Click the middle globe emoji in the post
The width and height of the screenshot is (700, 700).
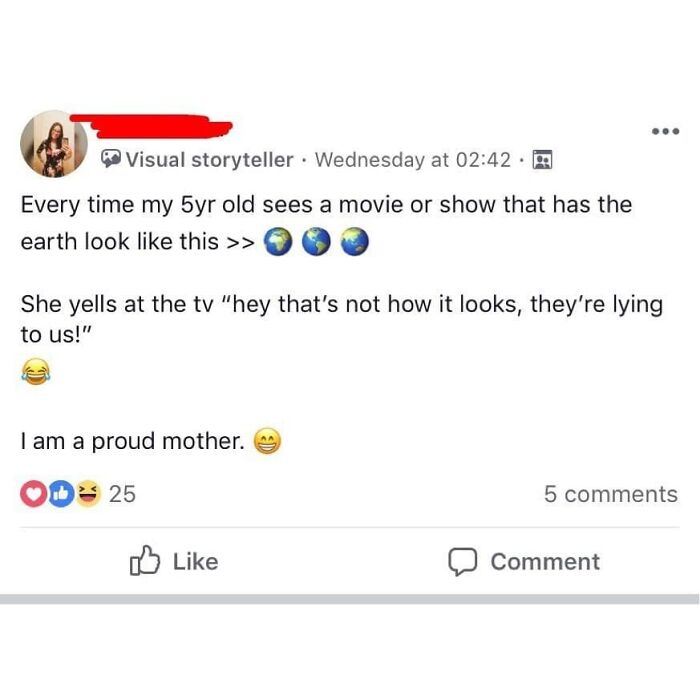pos(316,241)
